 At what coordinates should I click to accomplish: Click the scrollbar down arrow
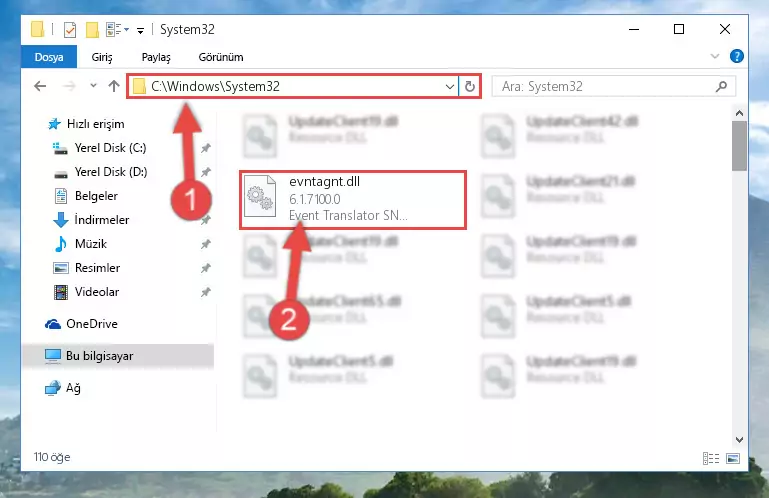739,440
